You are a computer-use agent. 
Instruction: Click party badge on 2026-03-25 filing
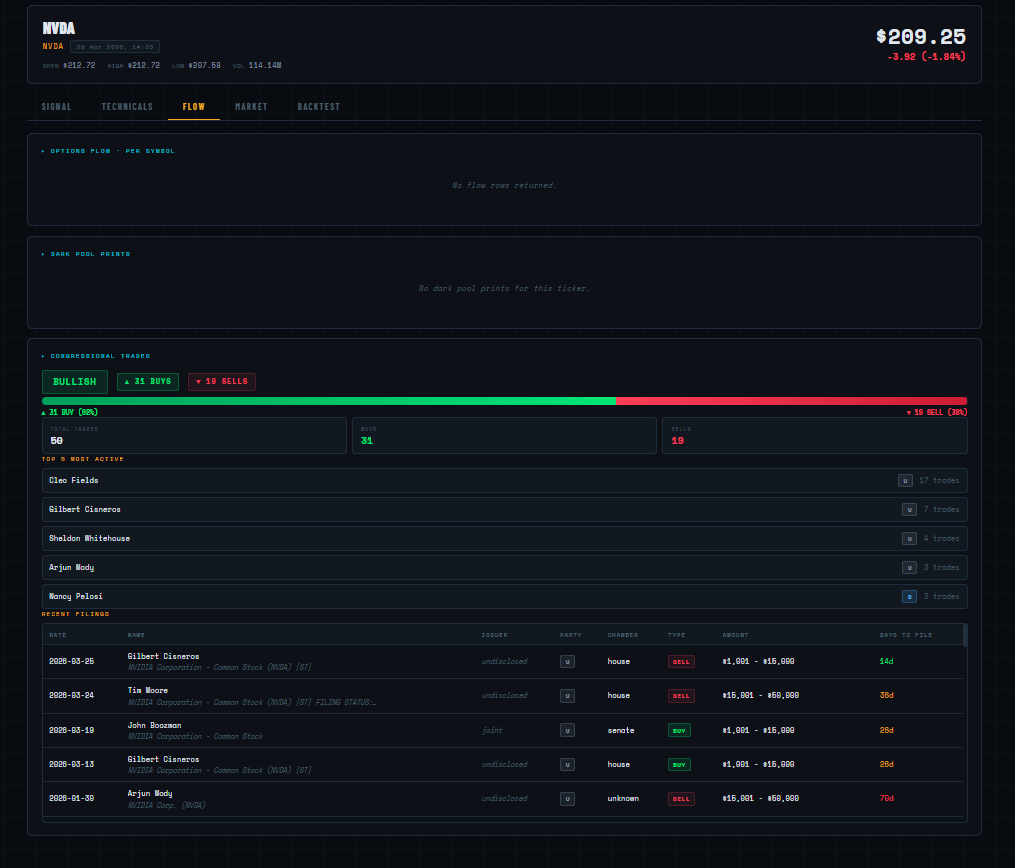tap(567, 662)
